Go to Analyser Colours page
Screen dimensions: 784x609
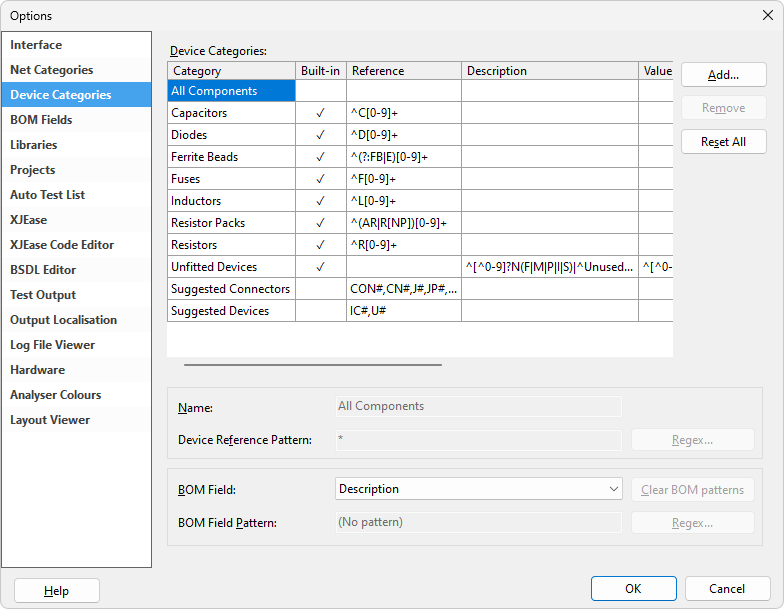(55, 395)
